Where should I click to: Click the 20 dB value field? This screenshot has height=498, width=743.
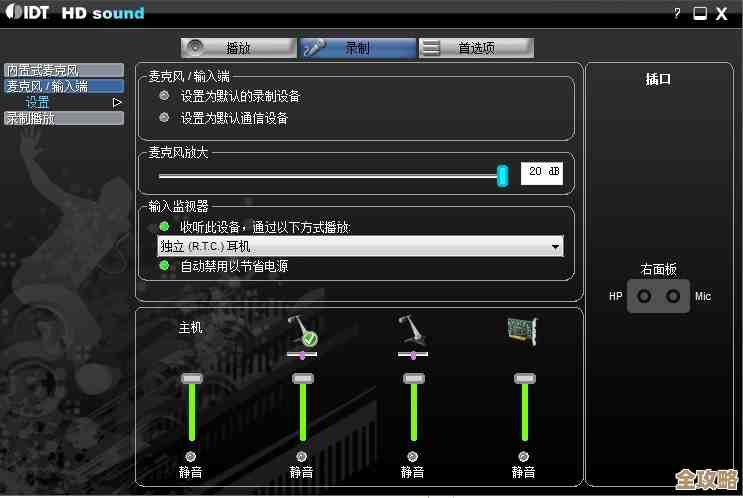542,173
